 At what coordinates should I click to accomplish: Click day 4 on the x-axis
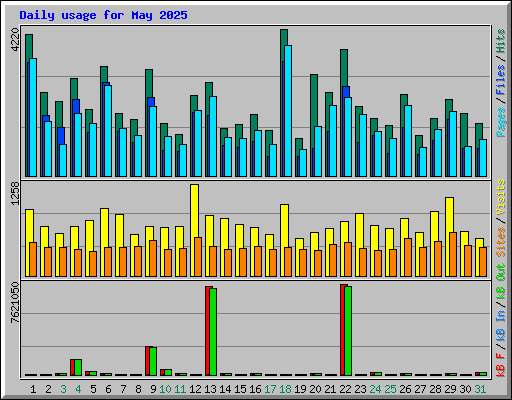[x=78, y=389]
